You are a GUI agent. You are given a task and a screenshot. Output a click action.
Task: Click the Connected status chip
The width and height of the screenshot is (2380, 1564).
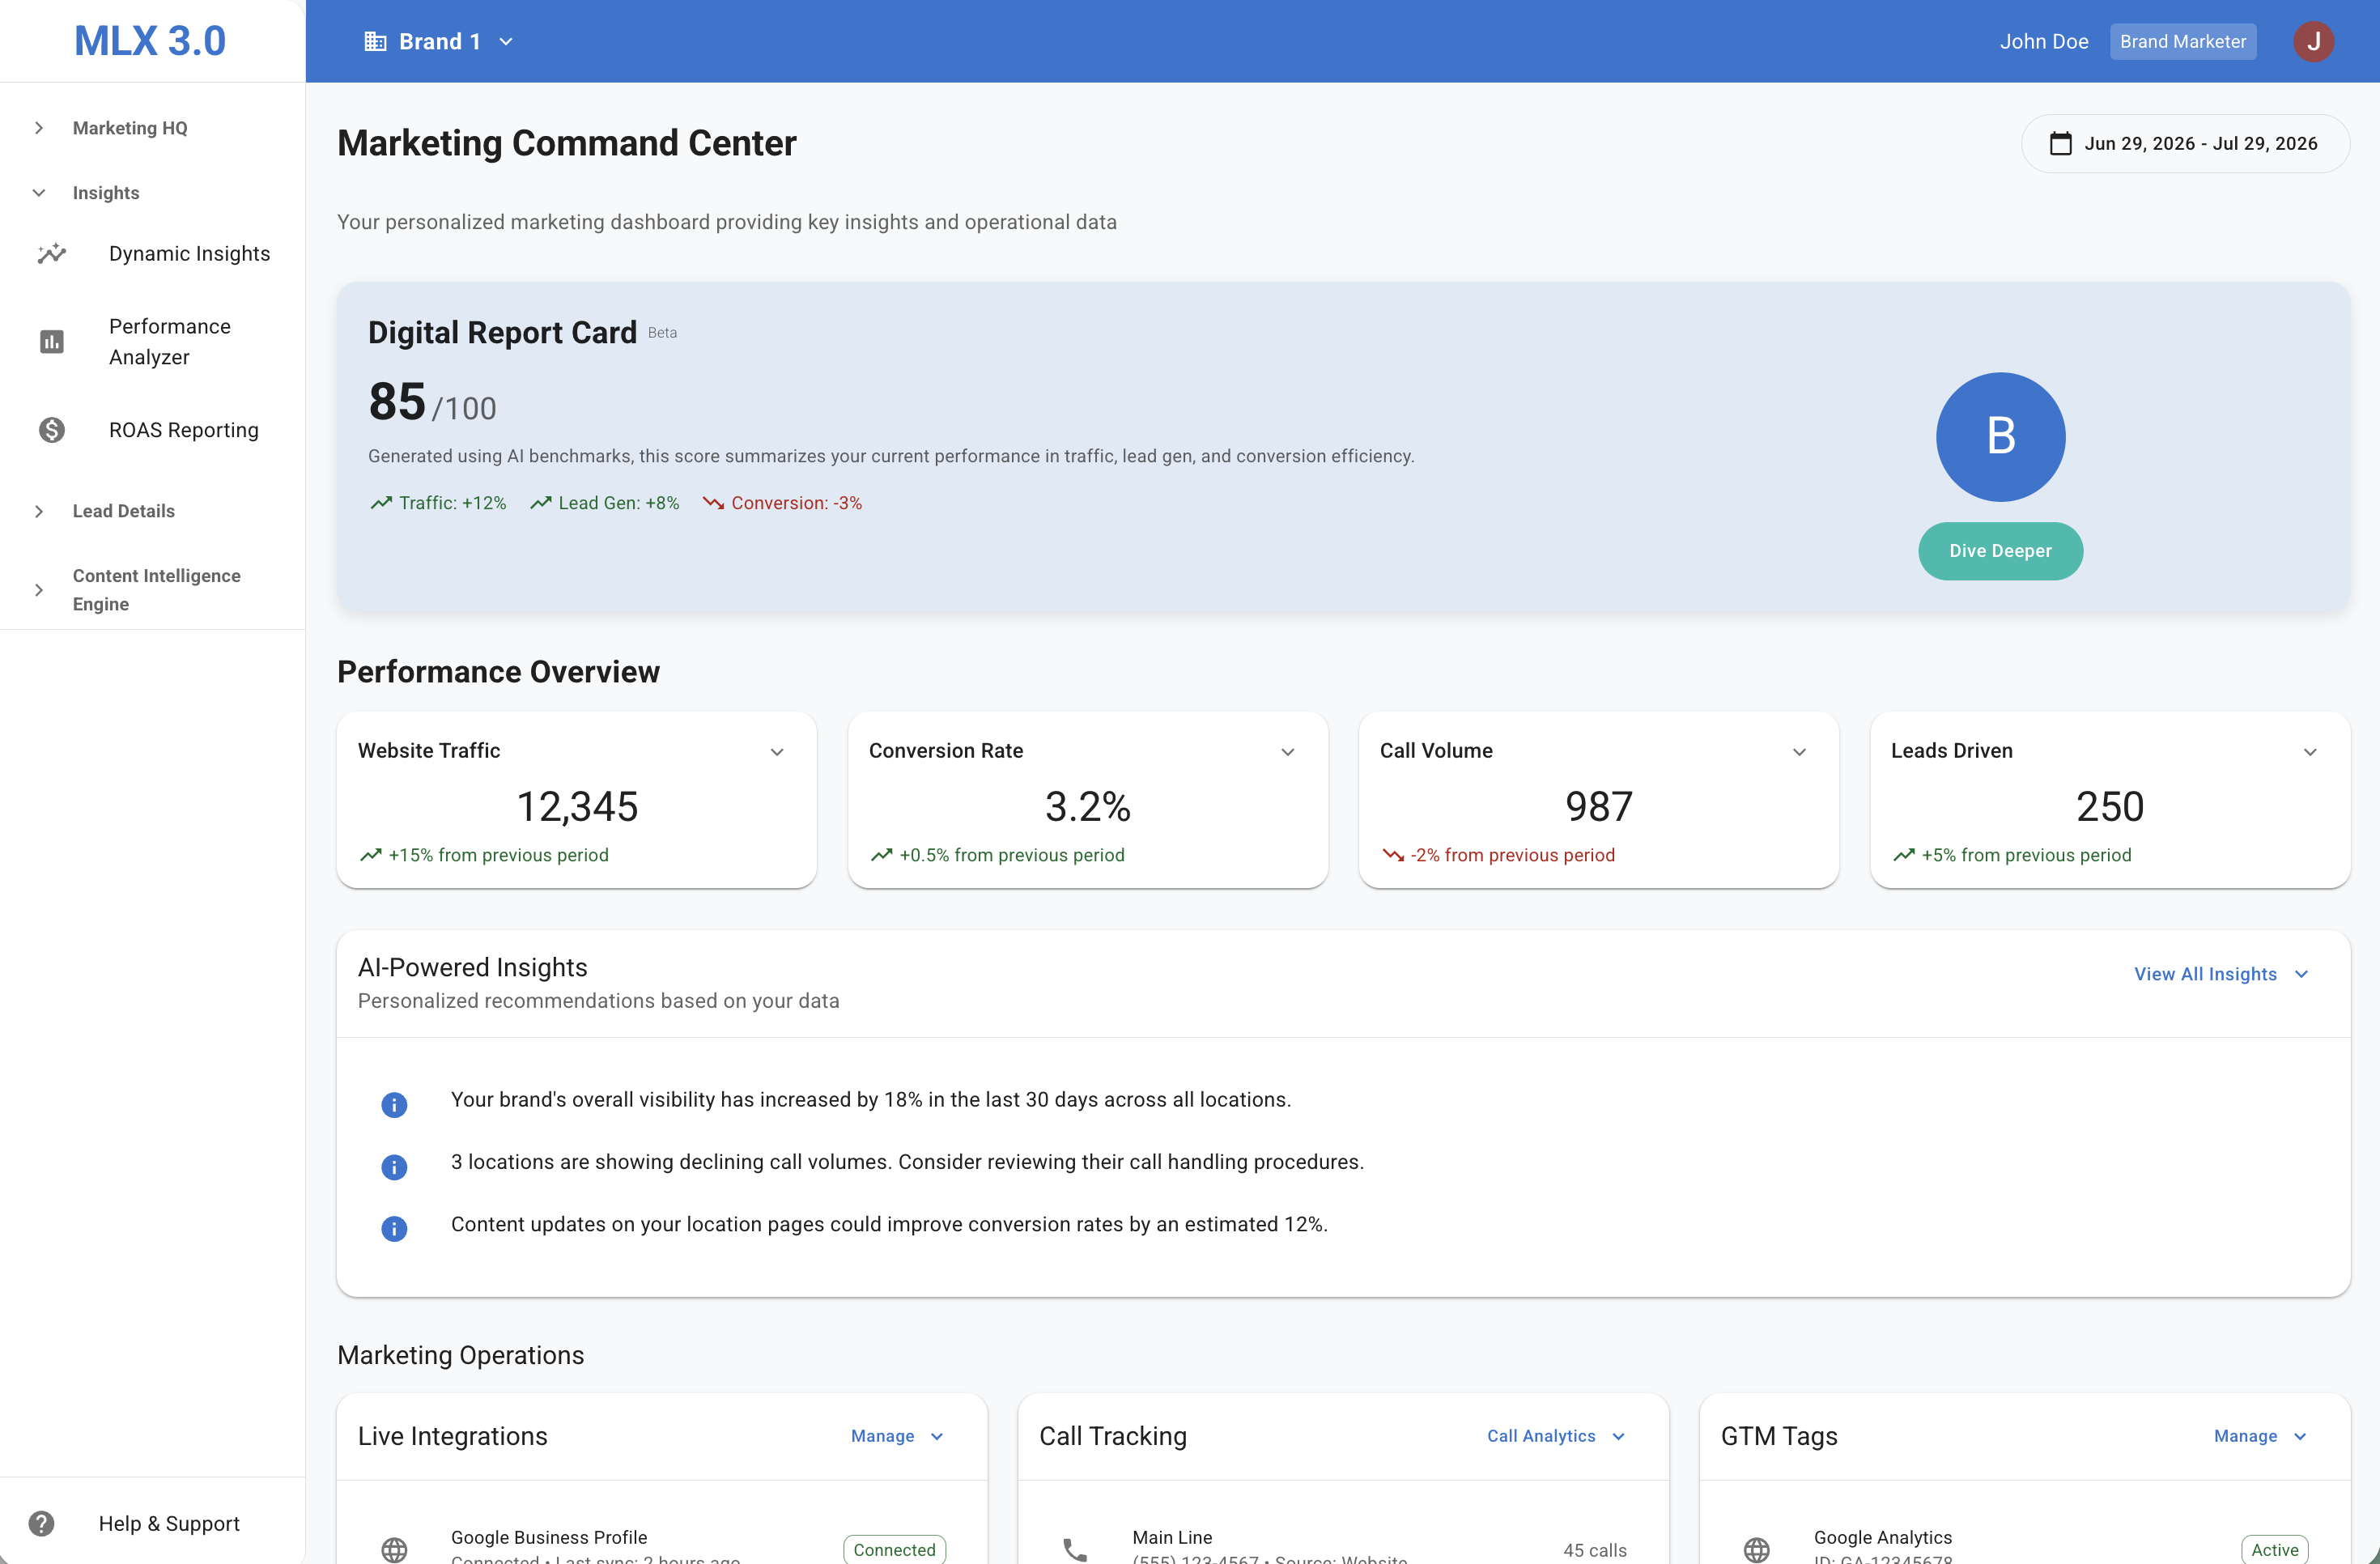(894, 1549)
